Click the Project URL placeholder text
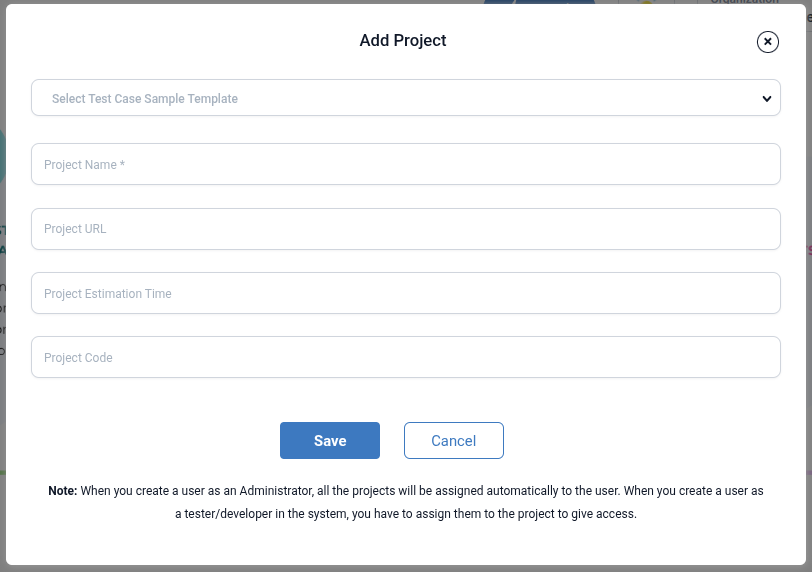 (x=75, y=229)
